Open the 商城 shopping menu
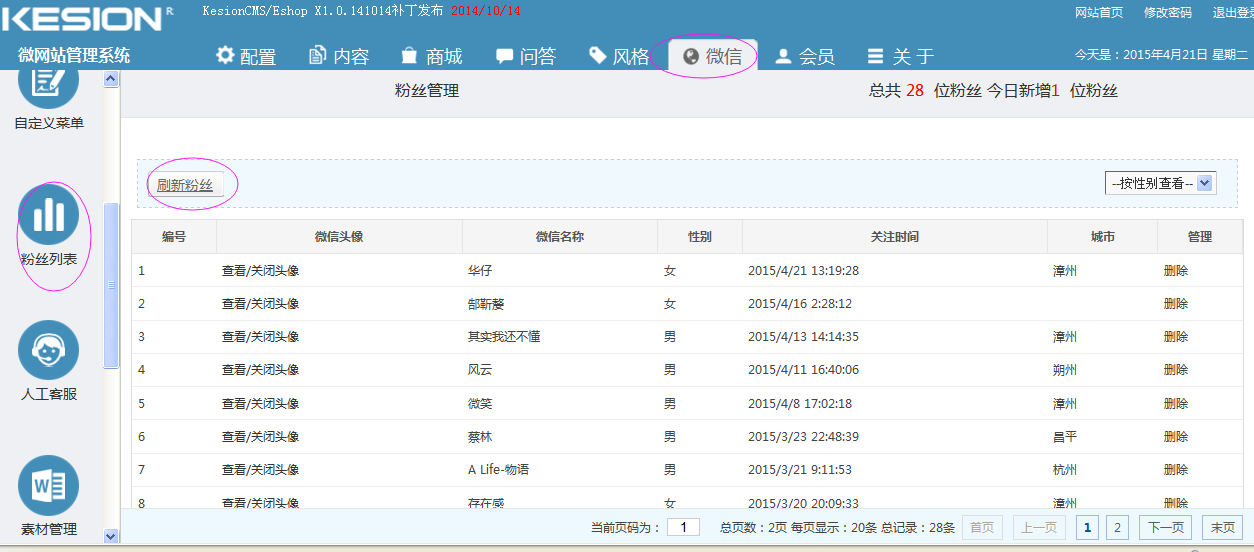The width and height of the screenshot is (1254, 552). 432,56
